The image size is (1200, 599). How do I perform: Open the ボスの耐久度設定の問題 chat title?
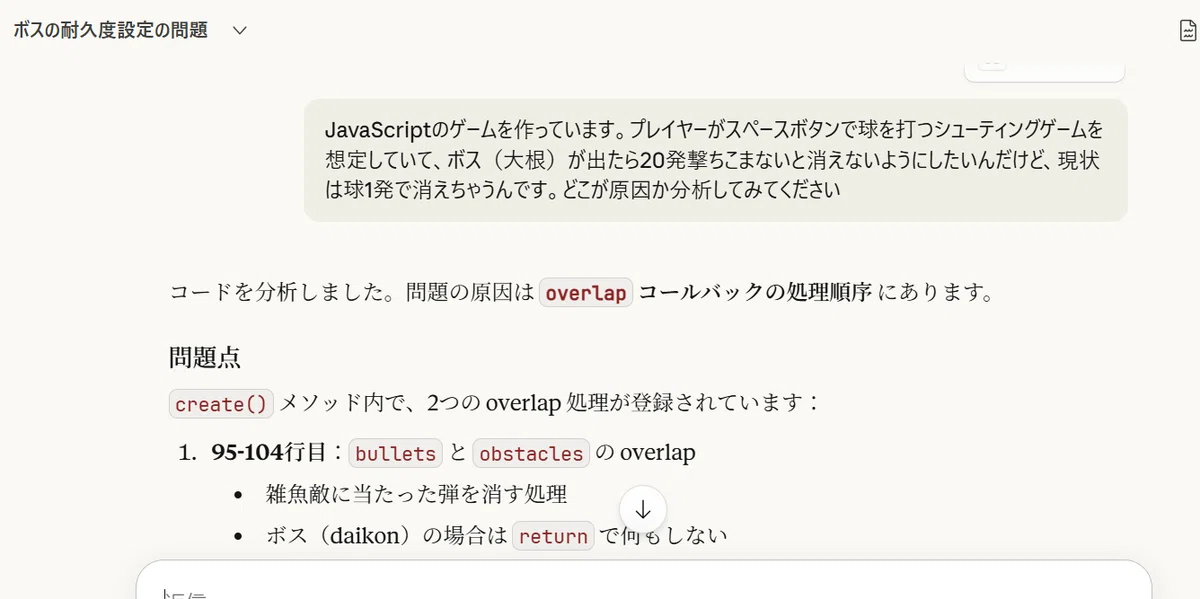110,30
